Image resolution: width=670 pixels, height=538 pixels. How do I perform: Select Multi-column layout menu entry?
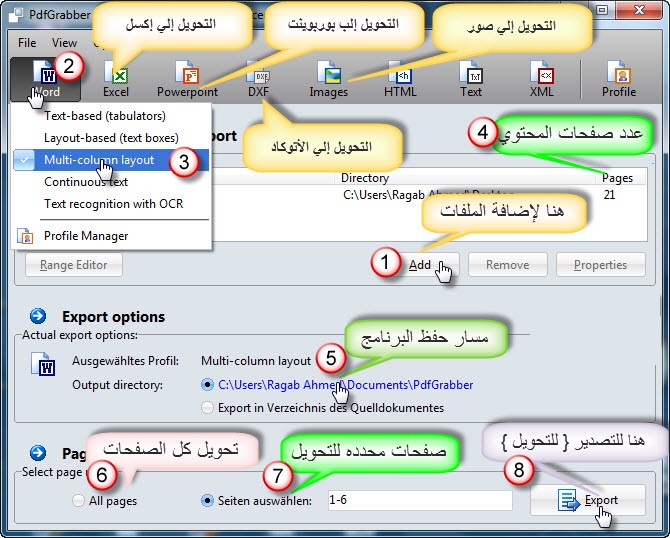112,160
